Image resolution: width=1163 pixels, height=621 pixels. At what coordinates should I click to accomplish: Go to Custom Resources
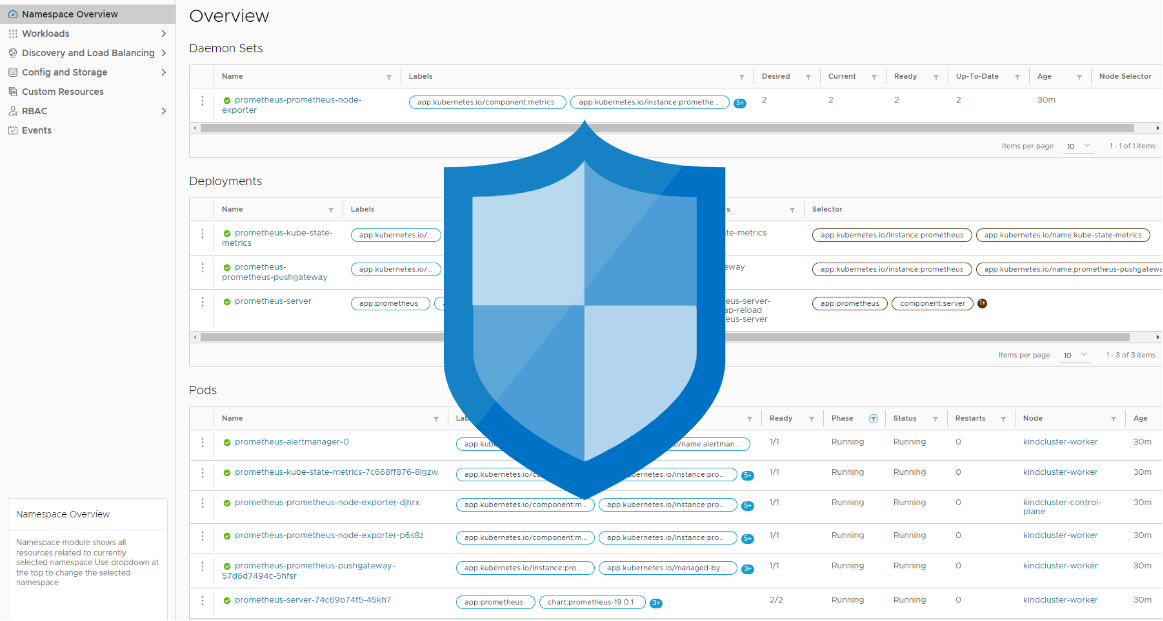(62, 91)
